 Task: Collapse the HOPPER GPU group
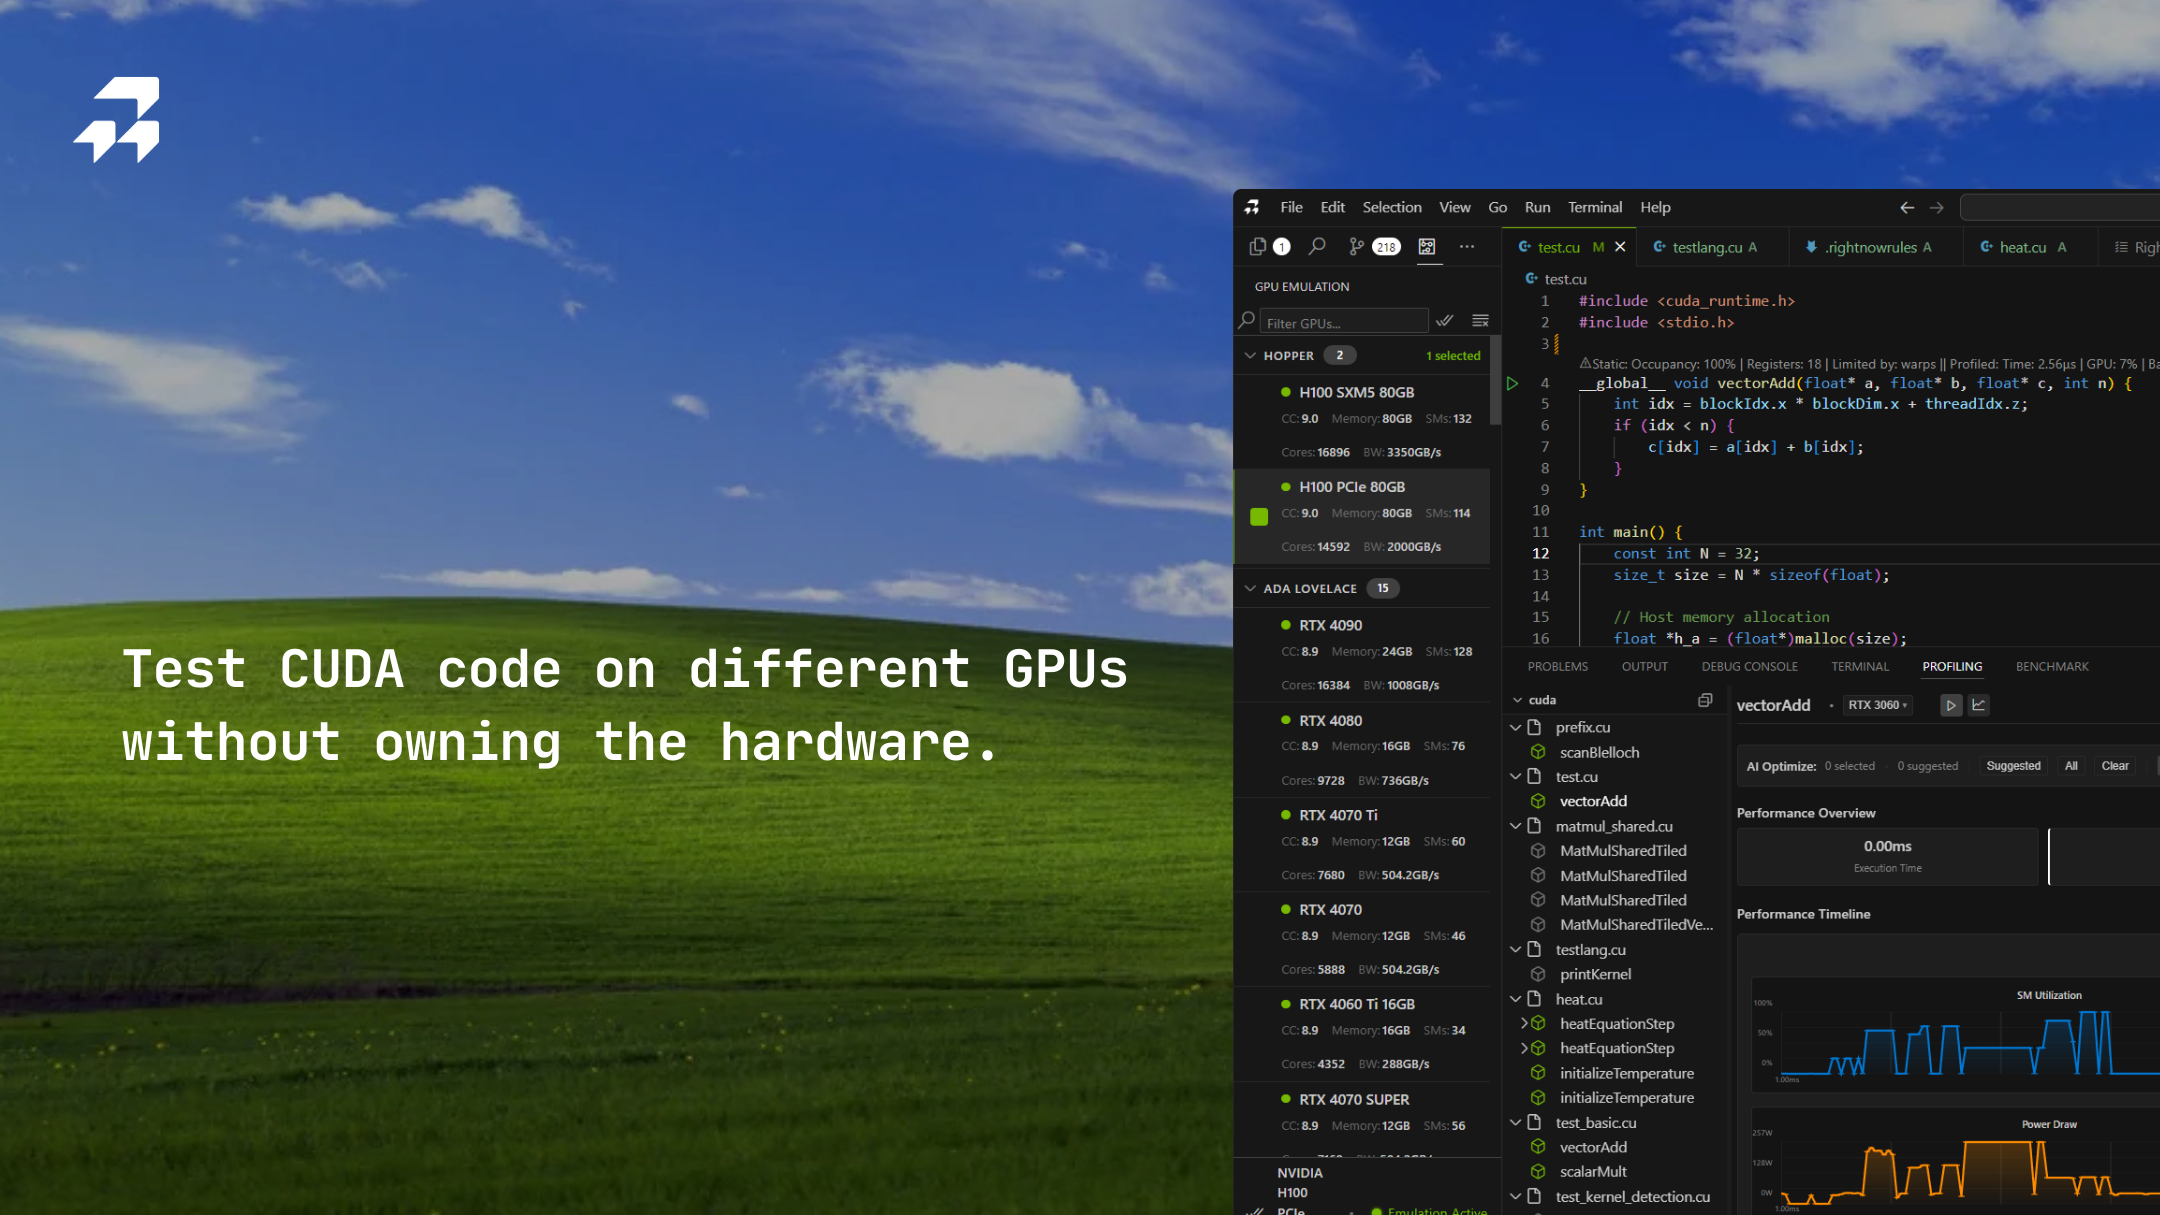(1251, 355)
